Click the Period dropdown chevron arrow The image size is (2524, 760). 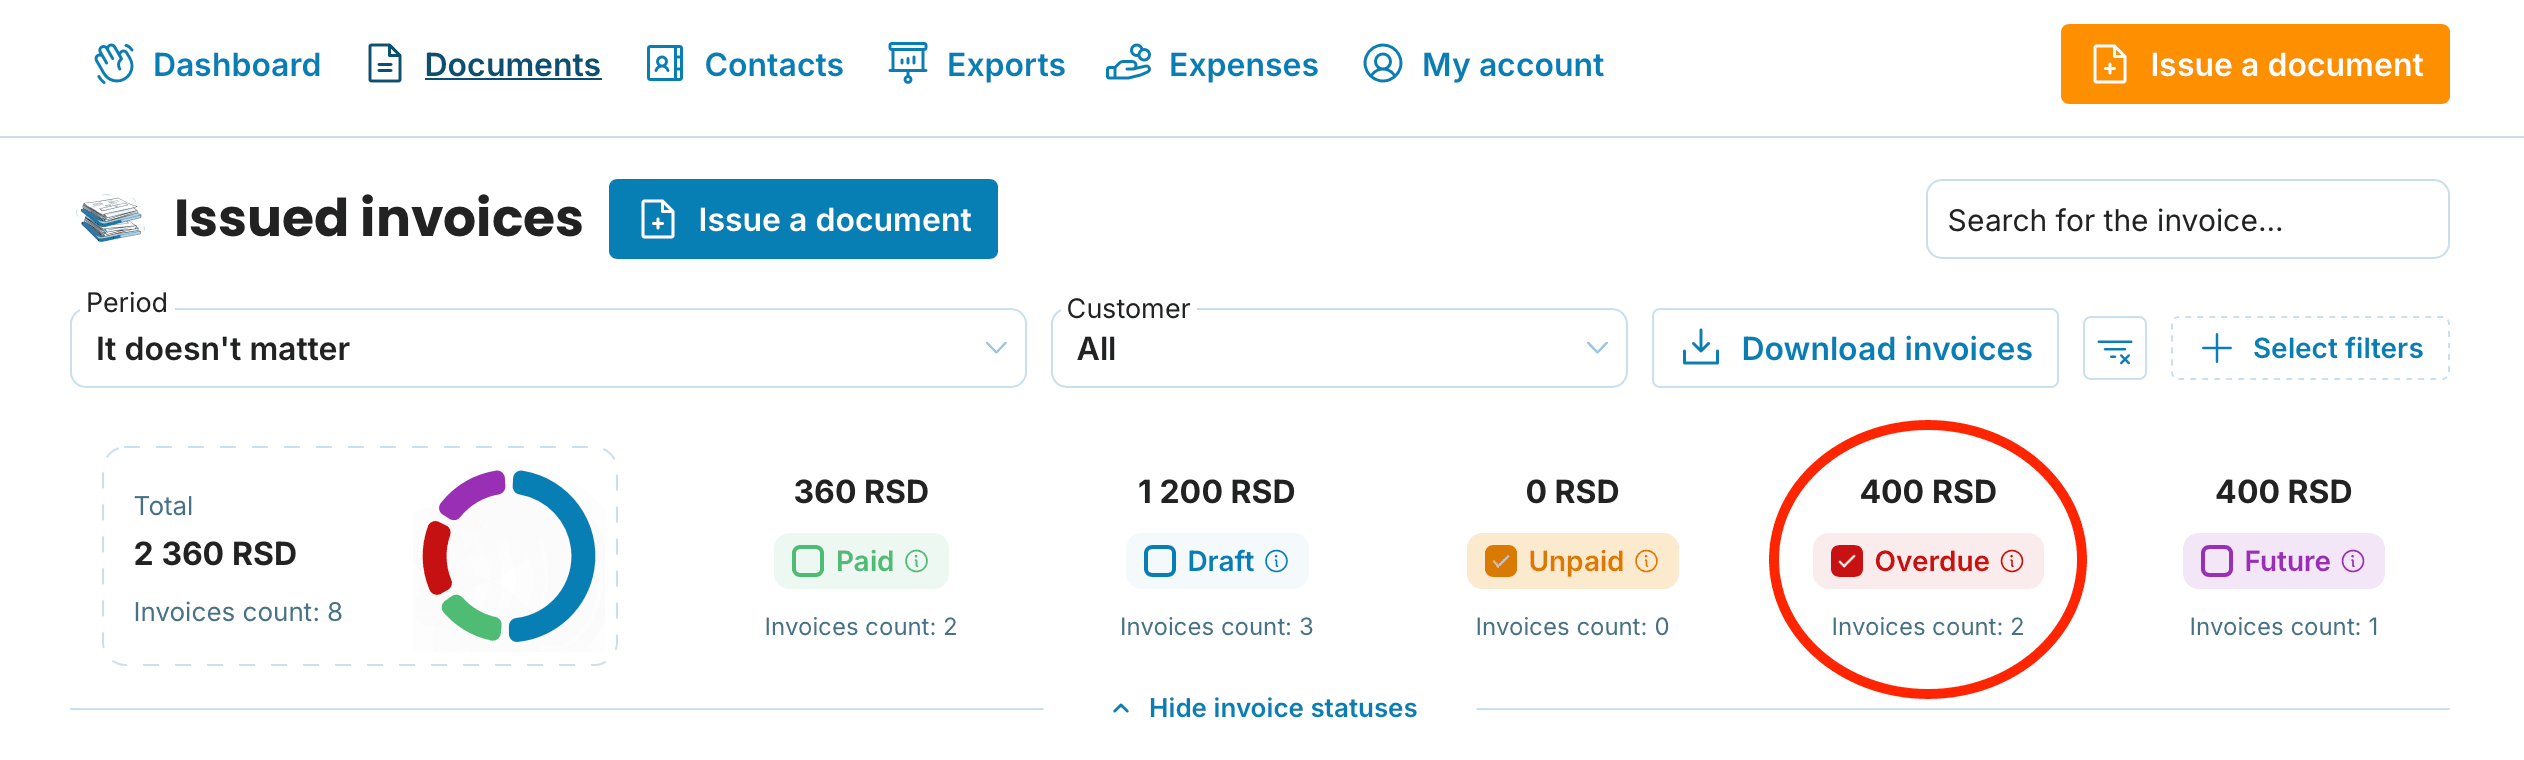click(x=996, y=348)
